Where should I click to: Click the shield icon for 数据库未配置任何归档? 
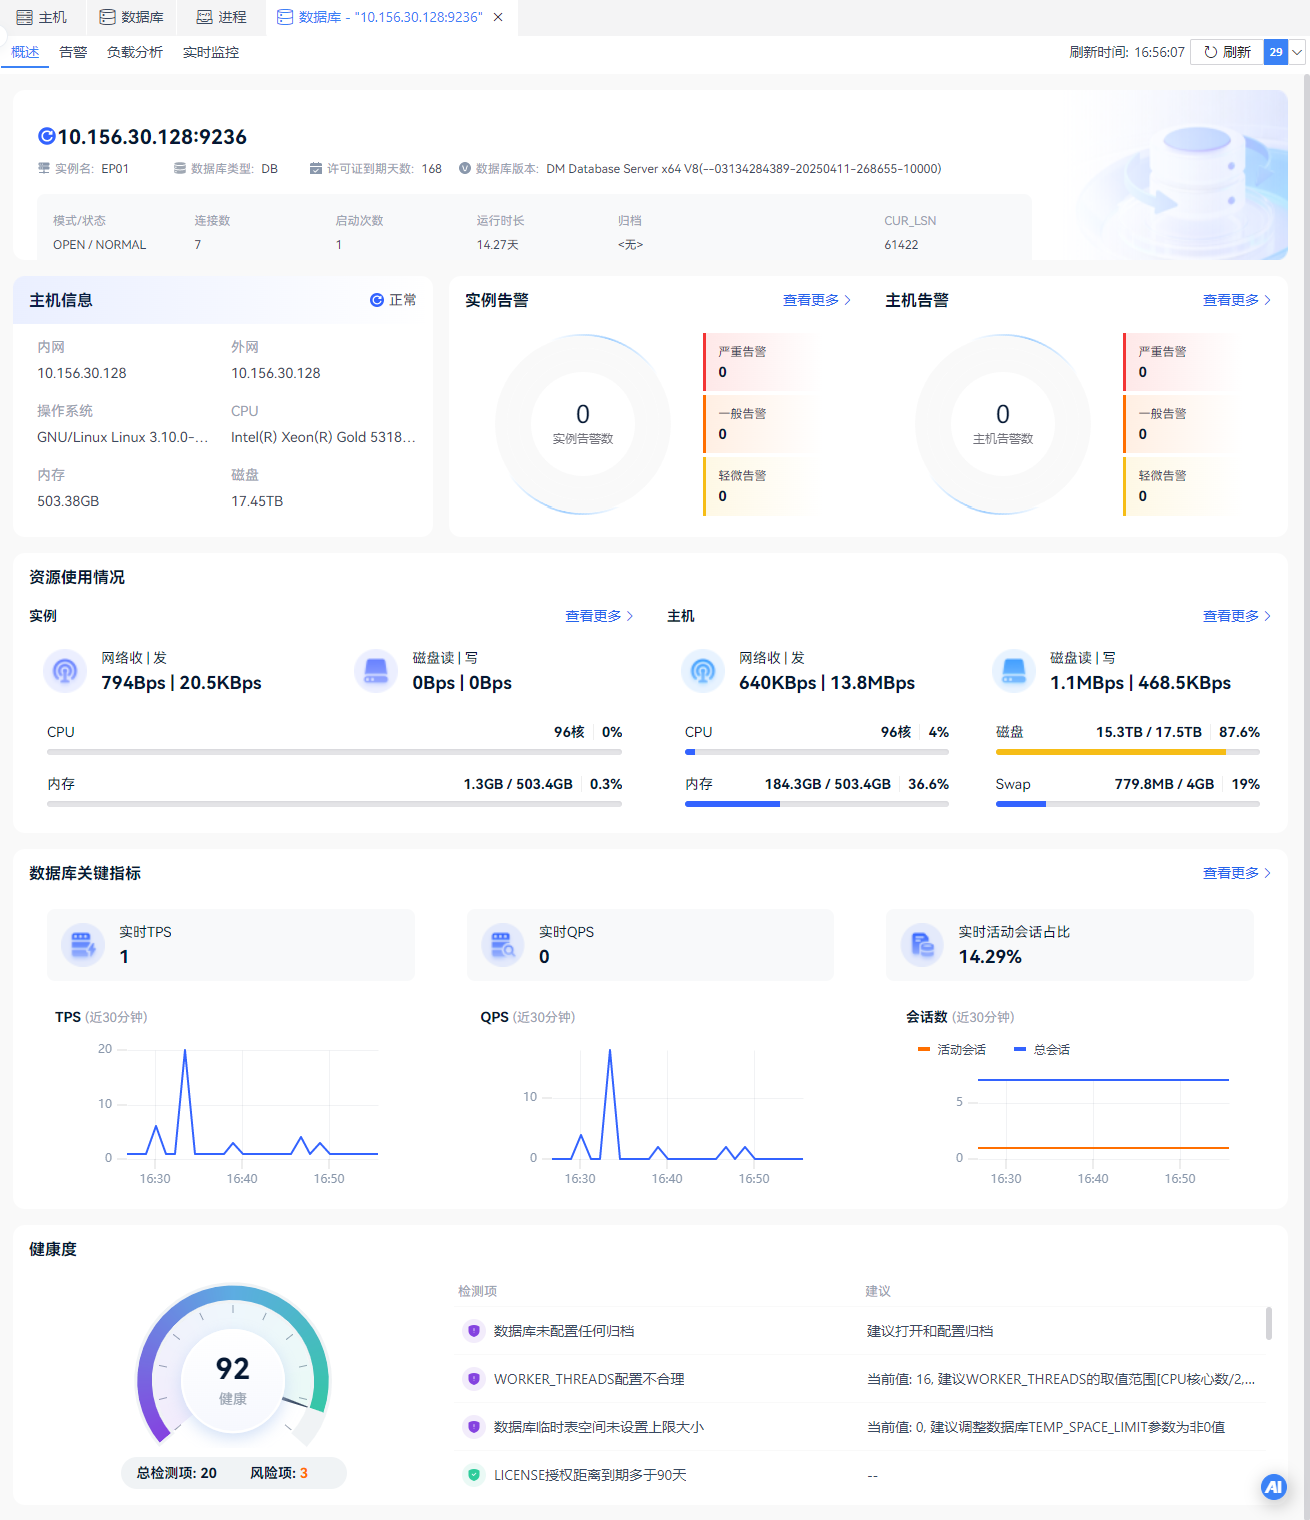tap(474, 1331)
